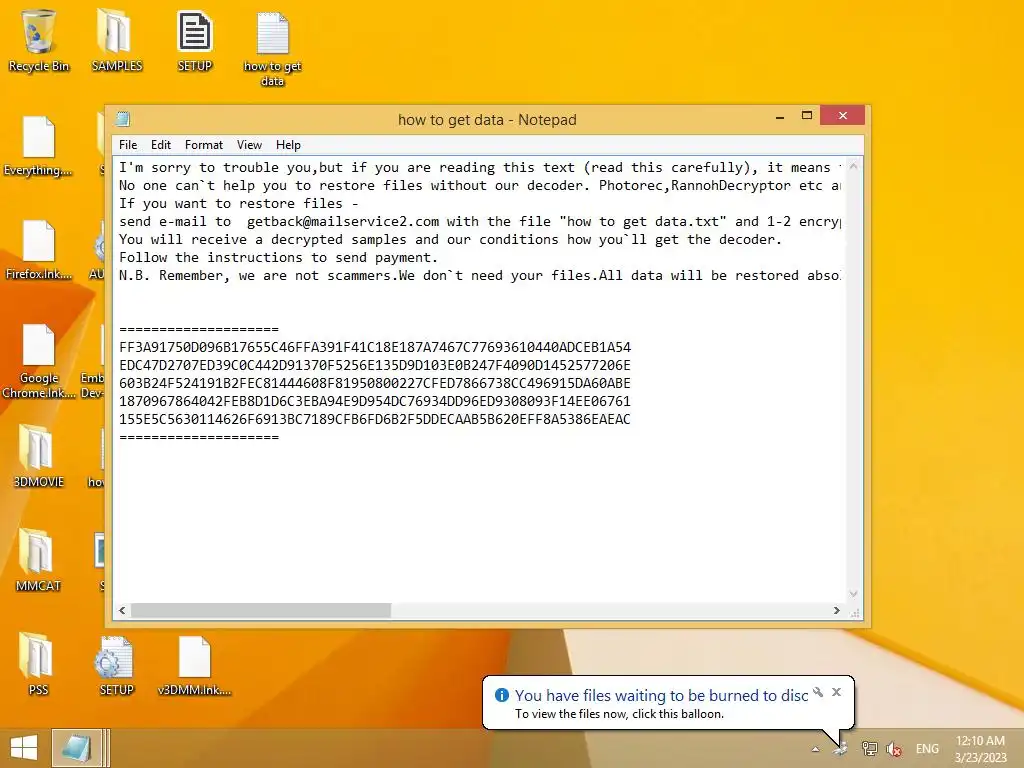Open the network tray icon
Screen dimensions: 1024x768
tap(869, 748)
